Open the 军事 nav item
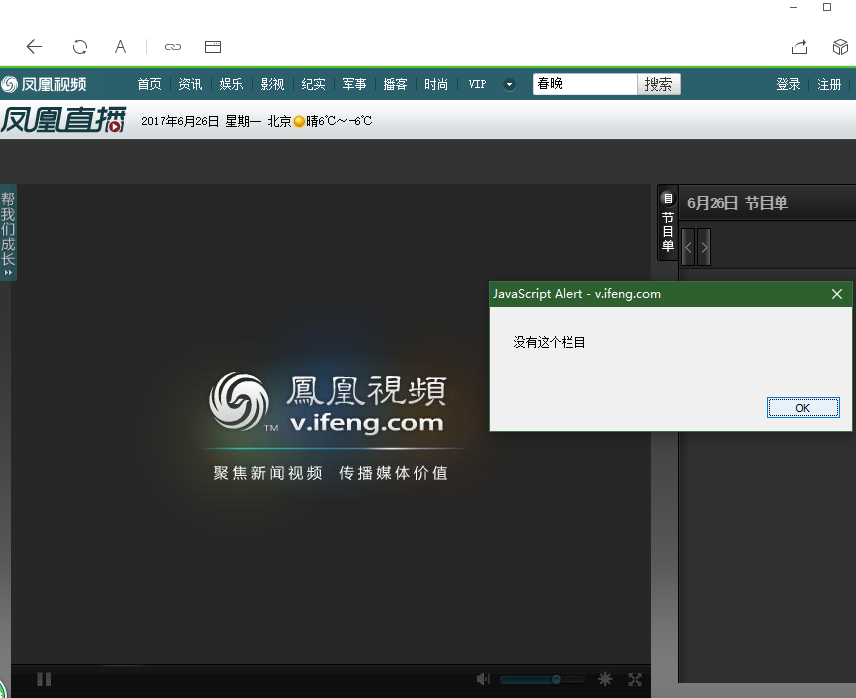Screen dimensions: 856x698 354,84
